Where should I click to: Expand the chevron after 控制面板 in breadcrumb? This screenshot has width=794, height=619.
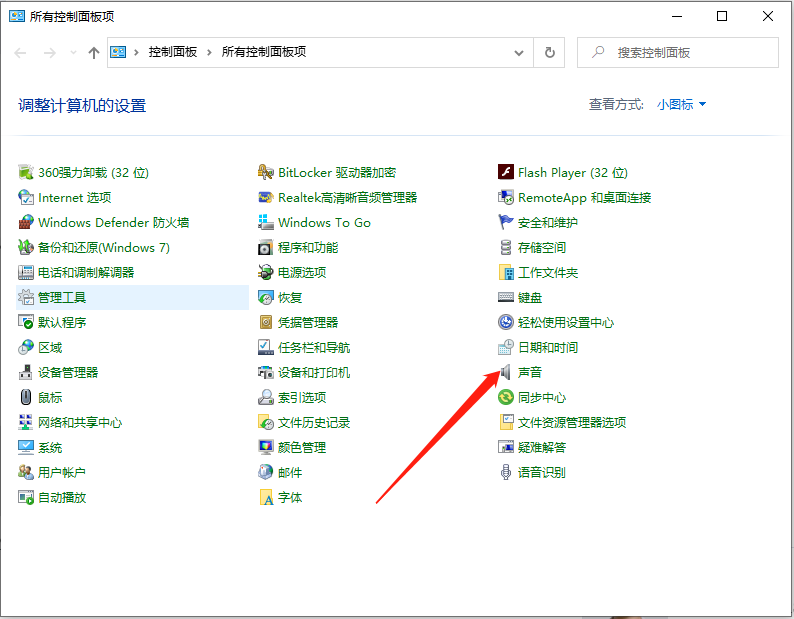click(210, 52)
